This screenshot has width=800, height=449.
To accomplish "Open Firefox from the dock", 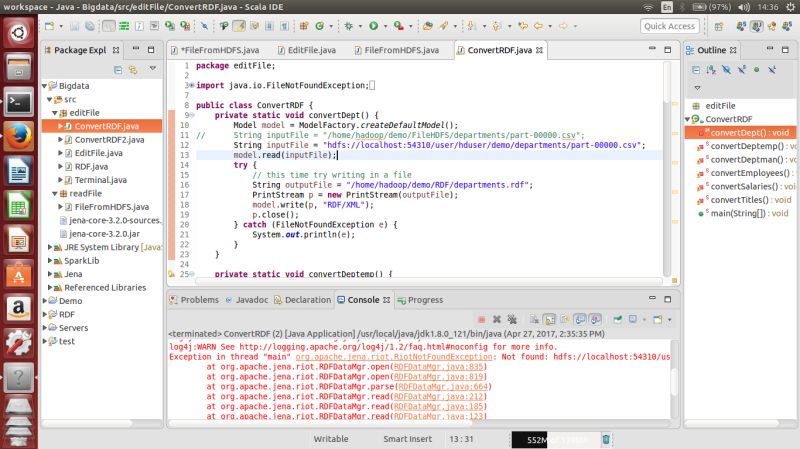I will point(19,136).
